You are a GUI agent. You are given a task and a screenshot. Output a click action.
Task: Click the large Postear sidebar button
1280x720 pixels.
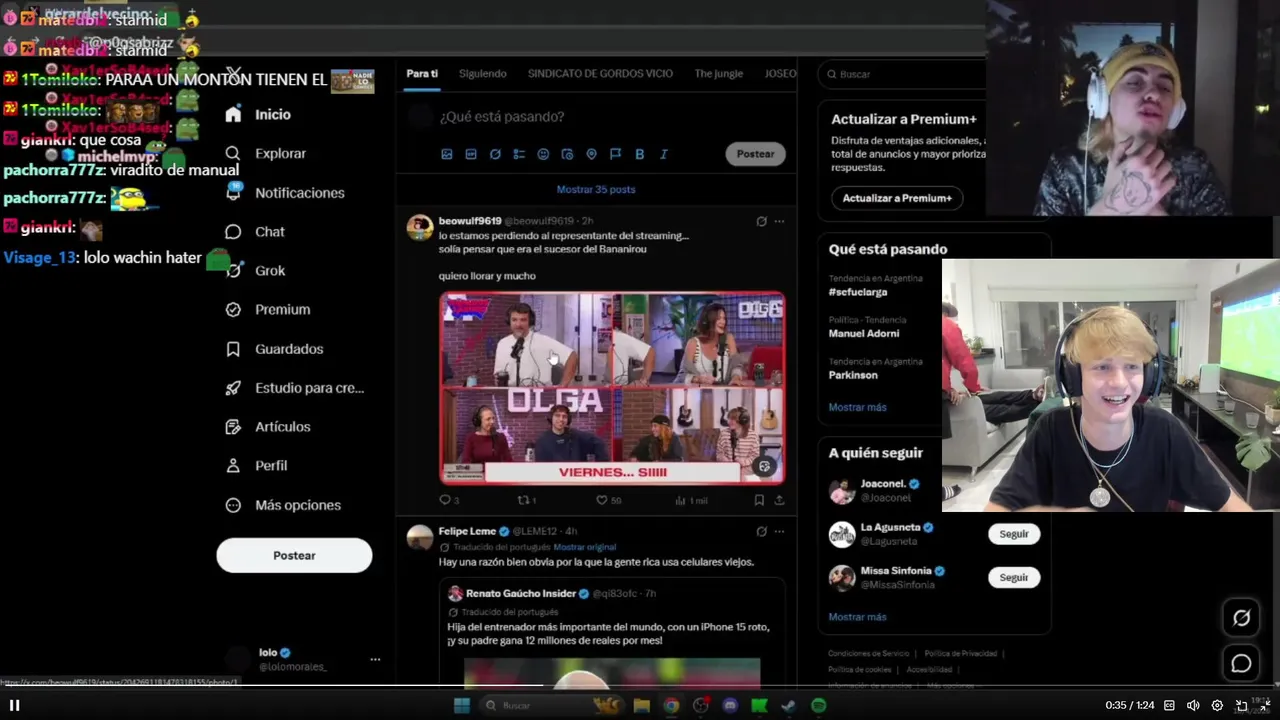294,555
